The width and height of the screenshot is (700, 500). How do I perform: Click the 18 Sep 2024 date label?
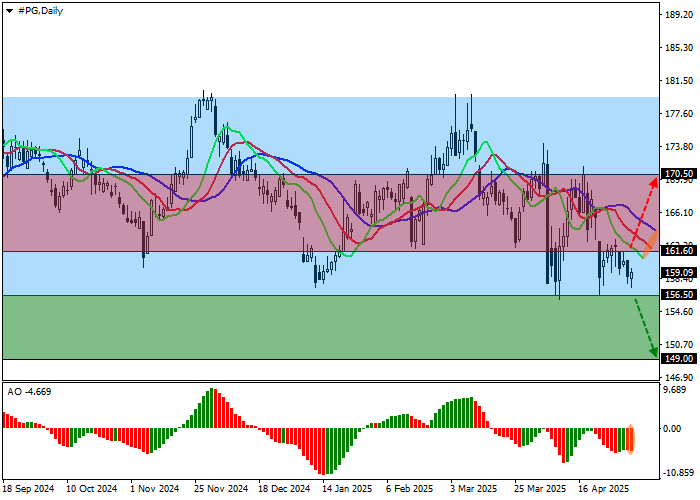click(30, 489)
